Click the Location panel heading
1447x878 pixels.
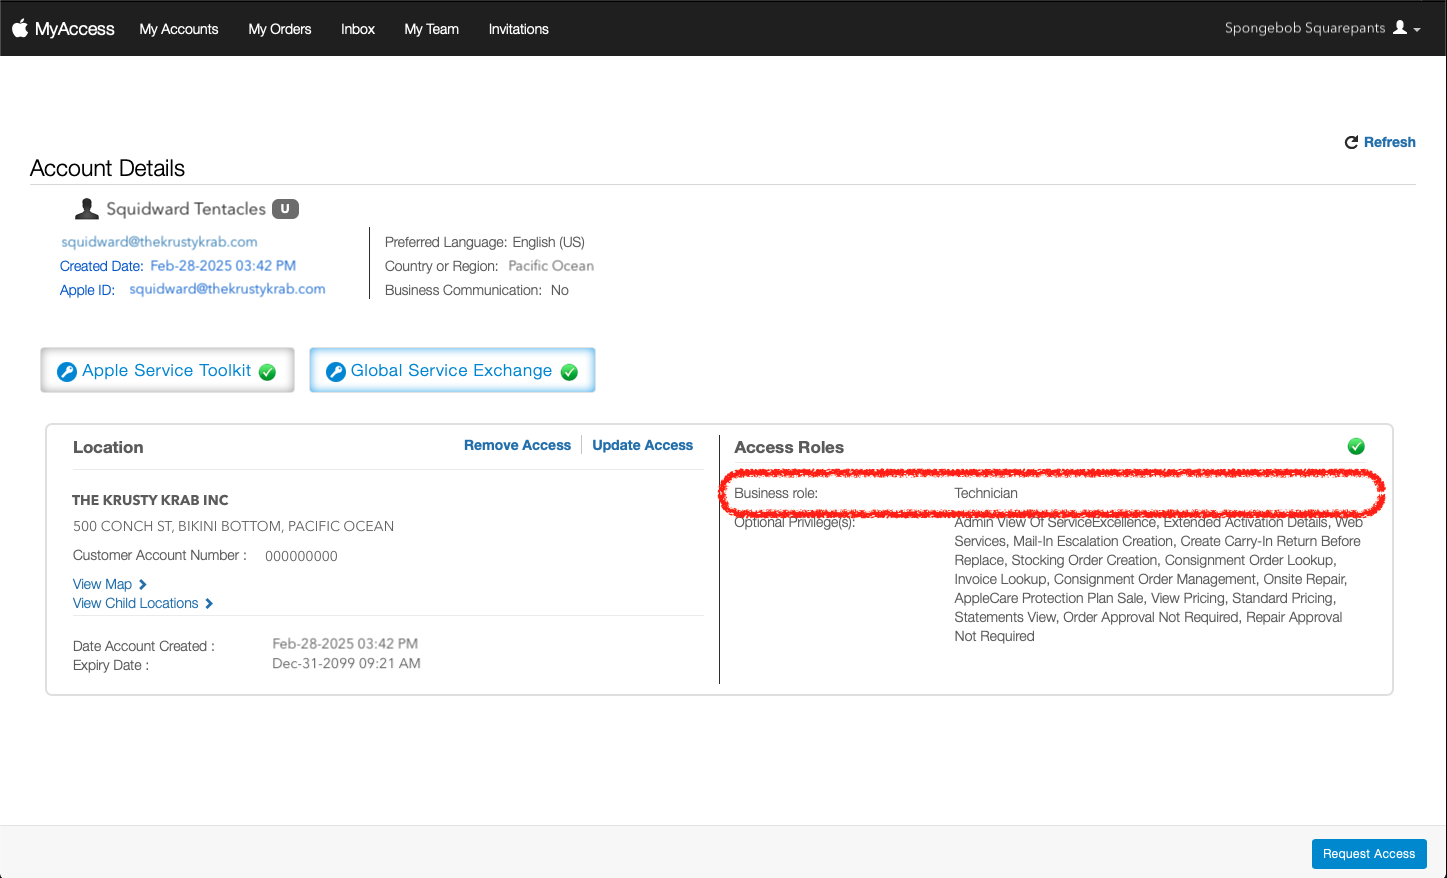tap(108, 447)
